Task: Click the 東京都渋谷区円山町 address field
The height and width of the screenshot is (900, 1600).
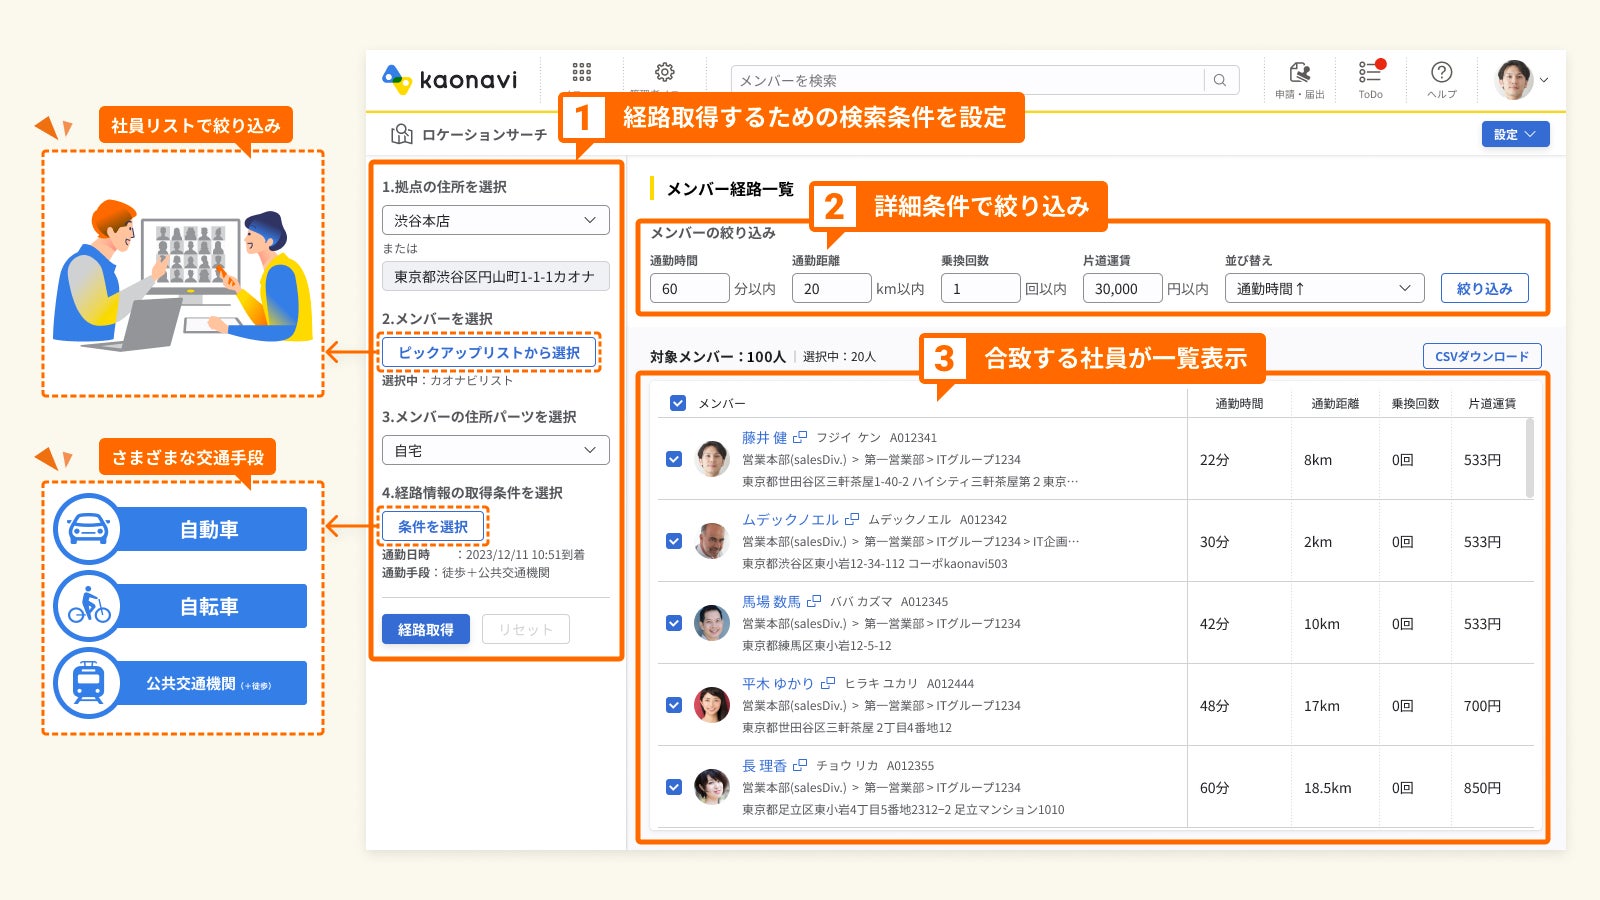Action: coord(496,276)
